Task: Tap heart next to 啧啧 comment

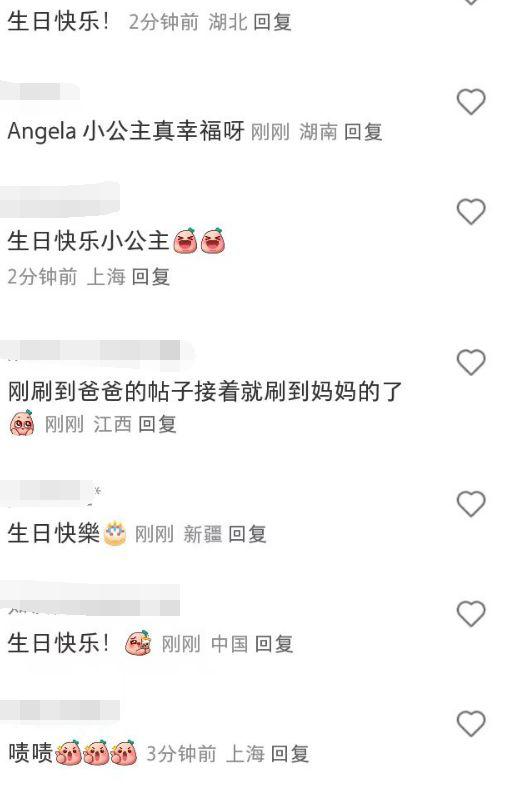Action: pos(471,723)
